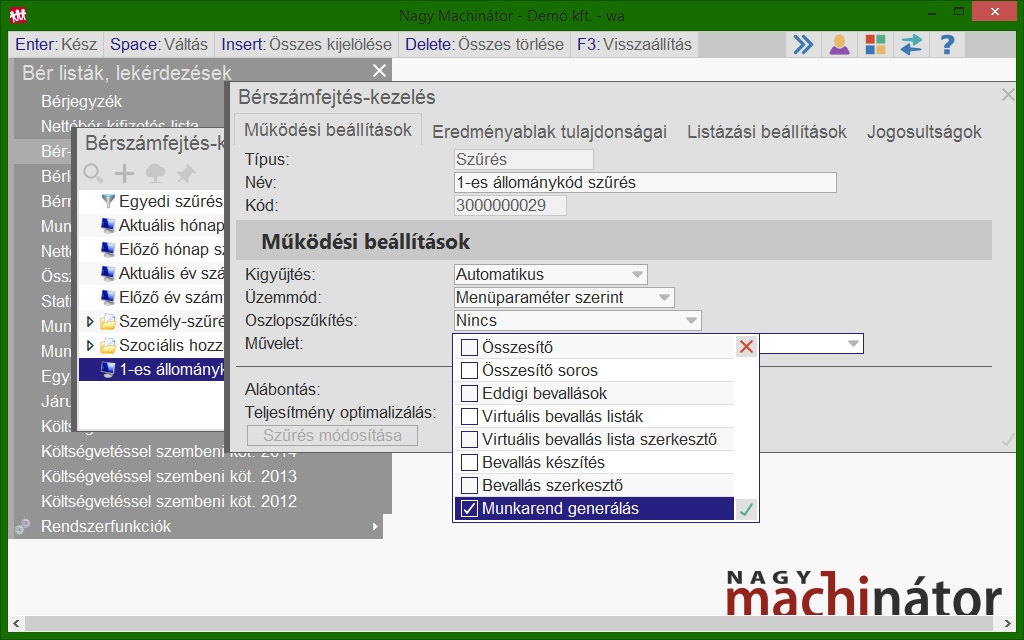Open the Listázási beállítások tab
The height and width of the screenshot is (640, 1024).
tap(767, 132)
